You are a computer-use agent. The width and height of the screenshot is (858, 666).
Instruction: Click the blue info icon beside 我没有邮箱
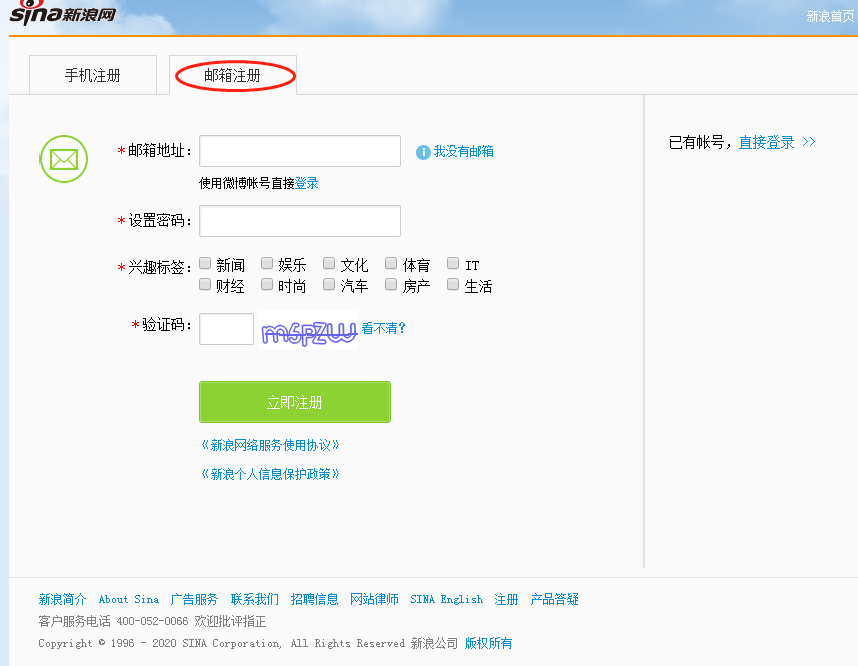pos(422,151)
